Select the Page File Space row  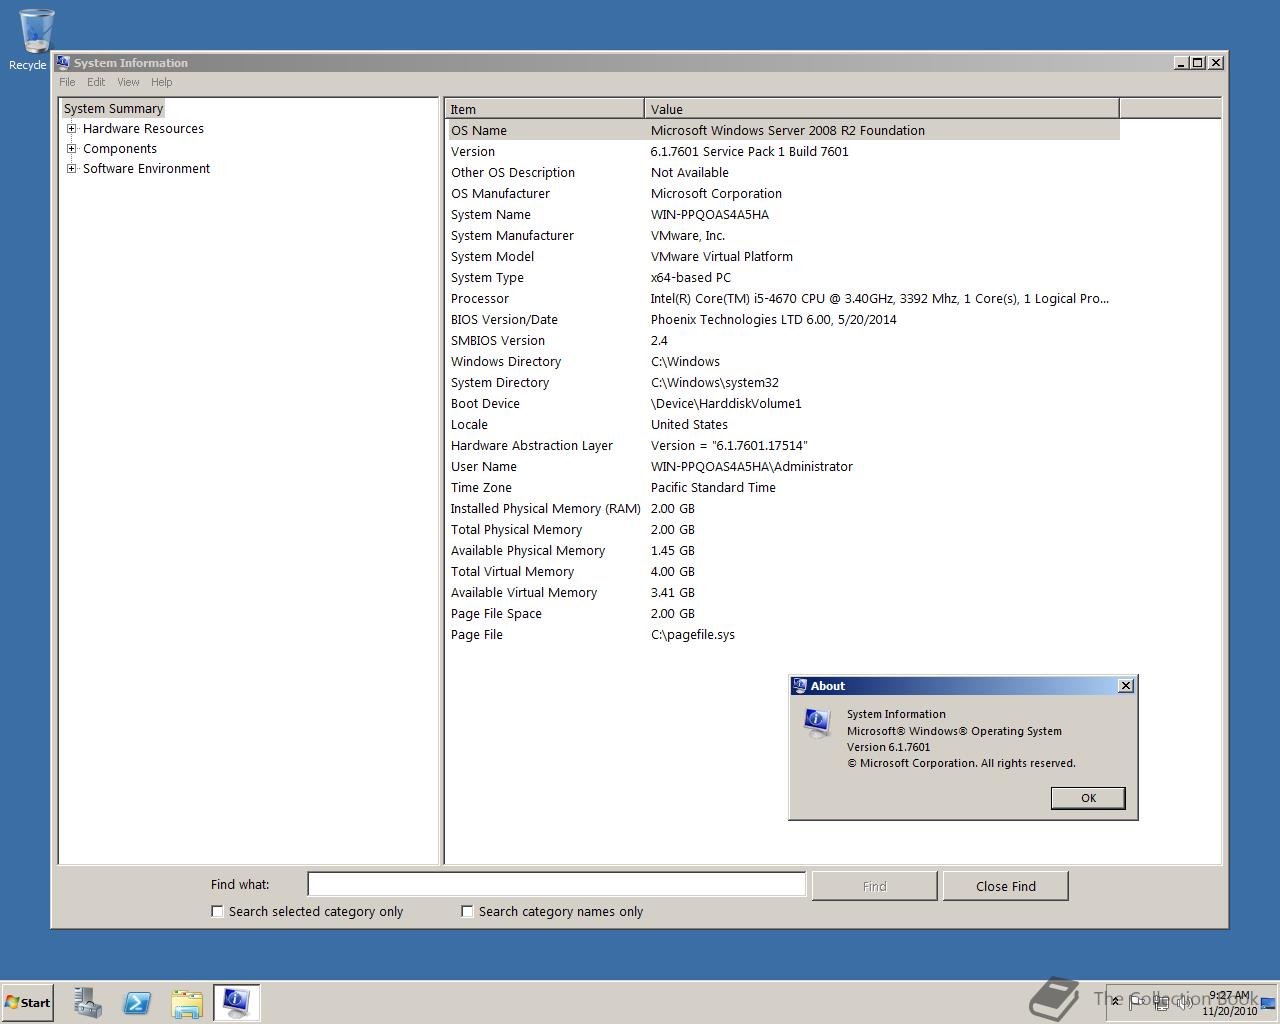783,613
